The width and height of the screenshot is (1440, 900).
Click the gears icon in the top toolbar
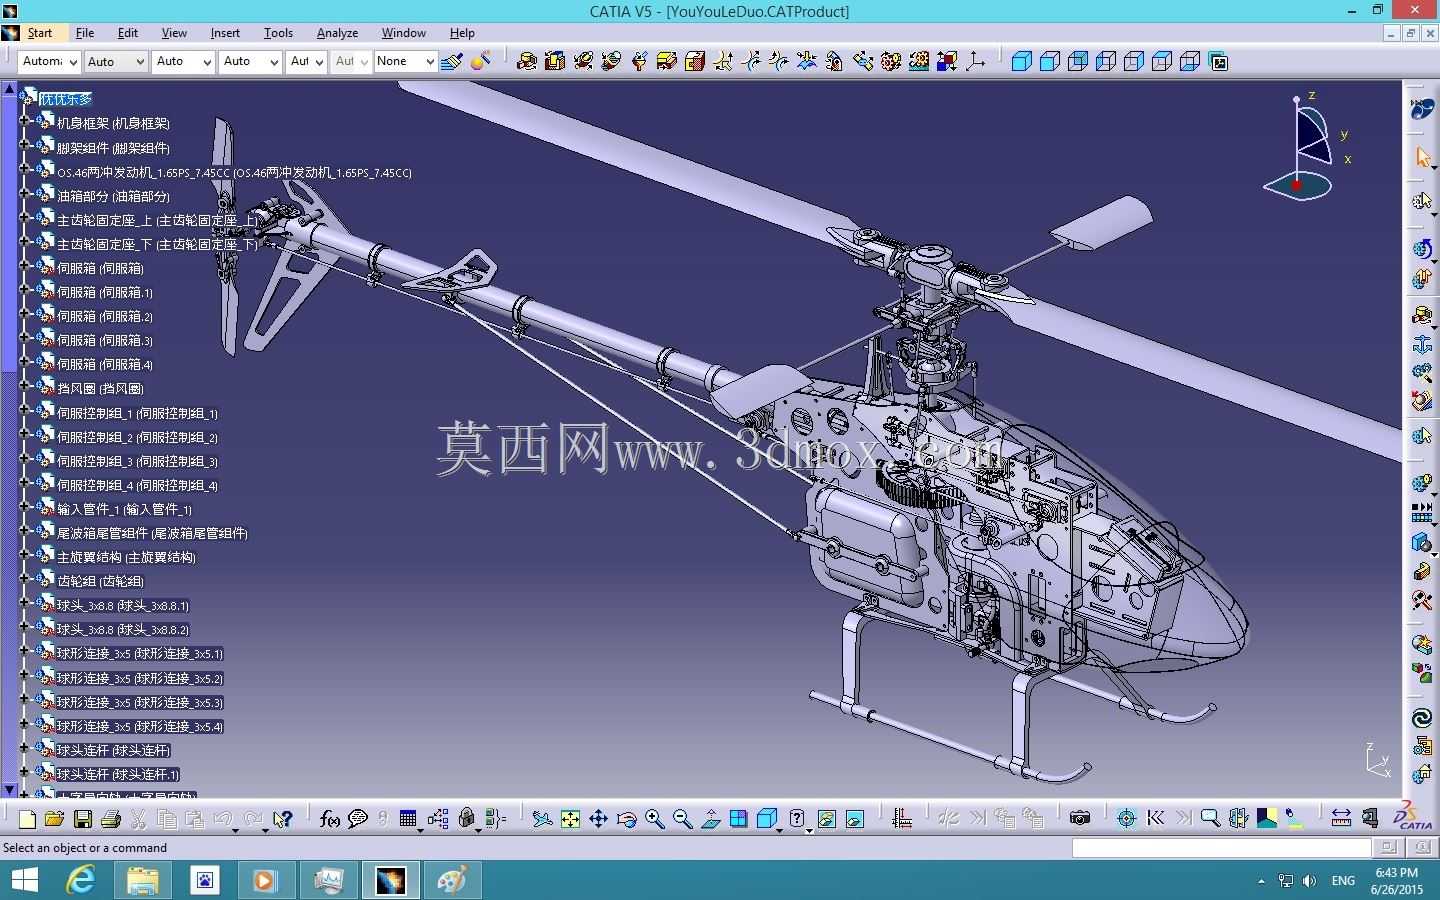891,61
